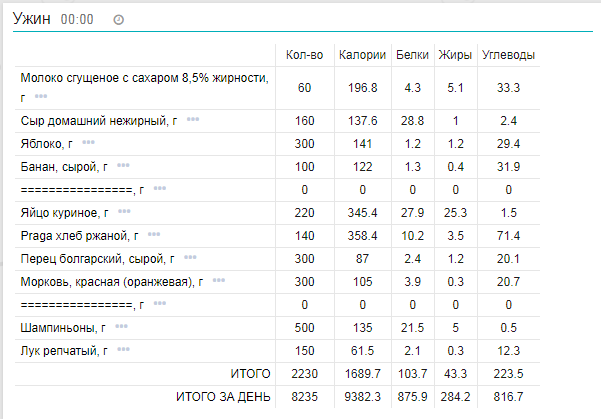Open options dots for Шампиньоны row
The image size is (601, 419).
(x=121, y=327)
